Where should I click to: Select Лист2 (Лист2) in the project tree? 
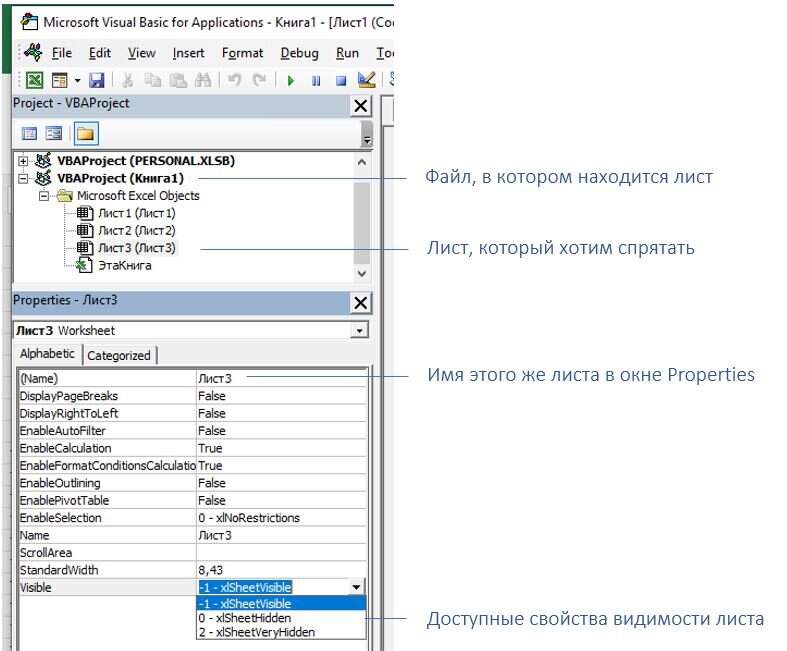[x=137, y=230]
